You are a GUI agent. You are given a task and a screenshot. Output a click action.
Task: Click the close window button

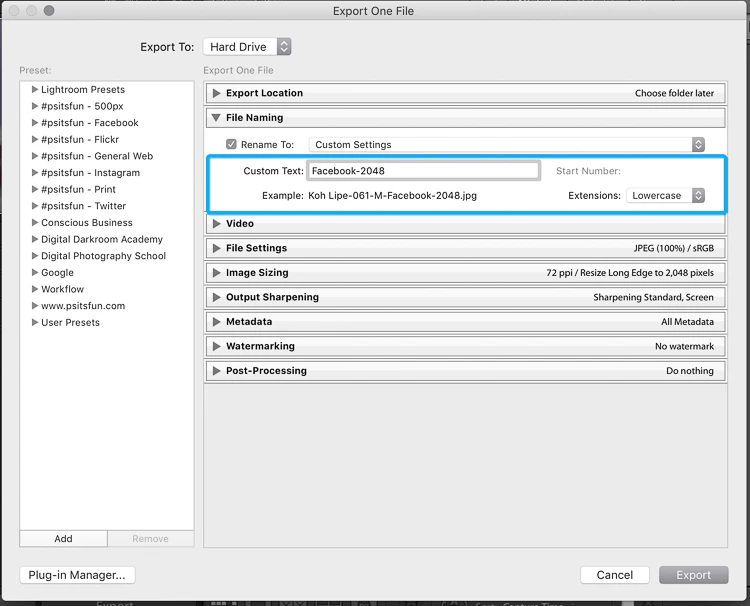tap(14, 11)
